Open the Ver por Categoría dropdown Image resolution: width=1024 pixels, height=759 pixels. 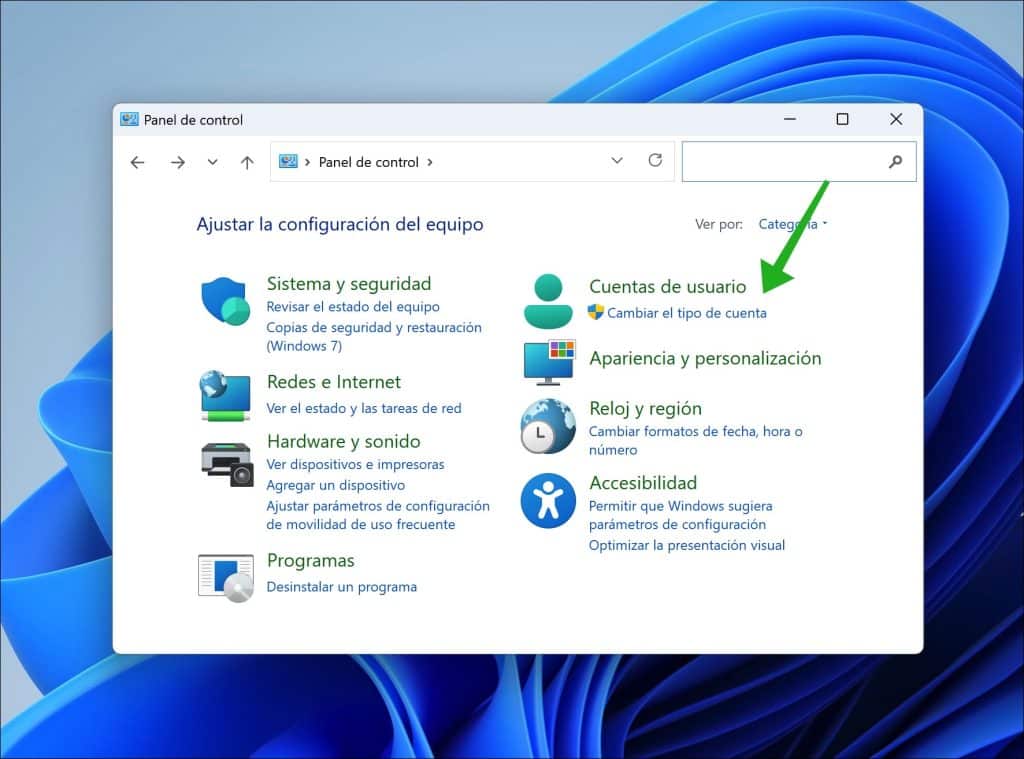pos(793,224)
